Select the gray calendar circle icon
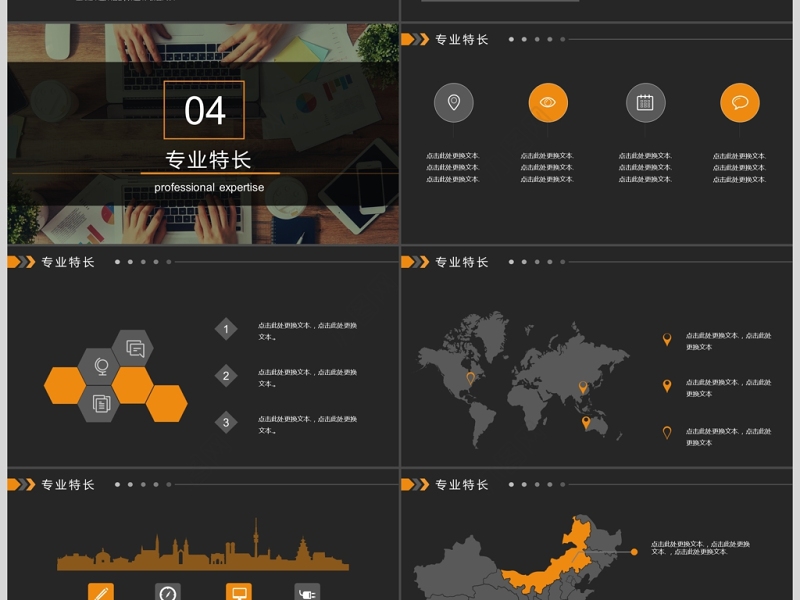Viewport: 800px width, 600px height. (645, 103)
